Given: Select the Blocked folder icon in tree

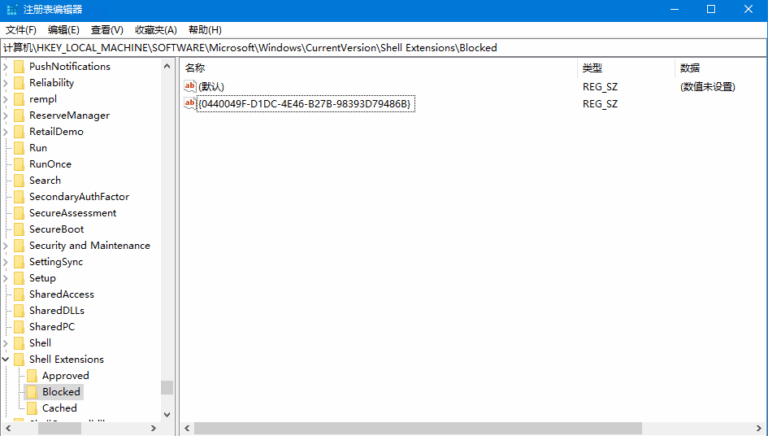Looking at the screenshot, I should (x=32, y=392).
